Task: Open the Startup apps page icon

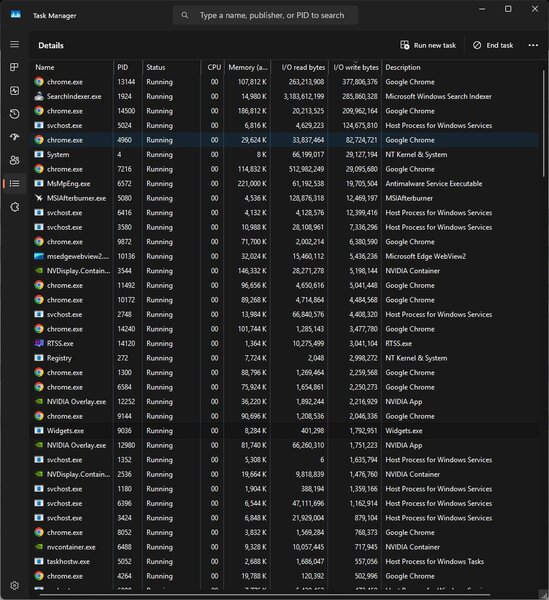Action: tap(15, 137)
